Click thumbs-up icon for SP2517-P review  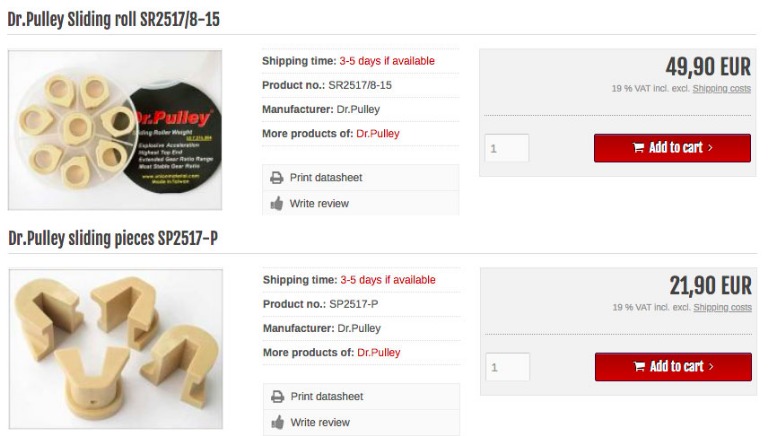pos(278,422)
